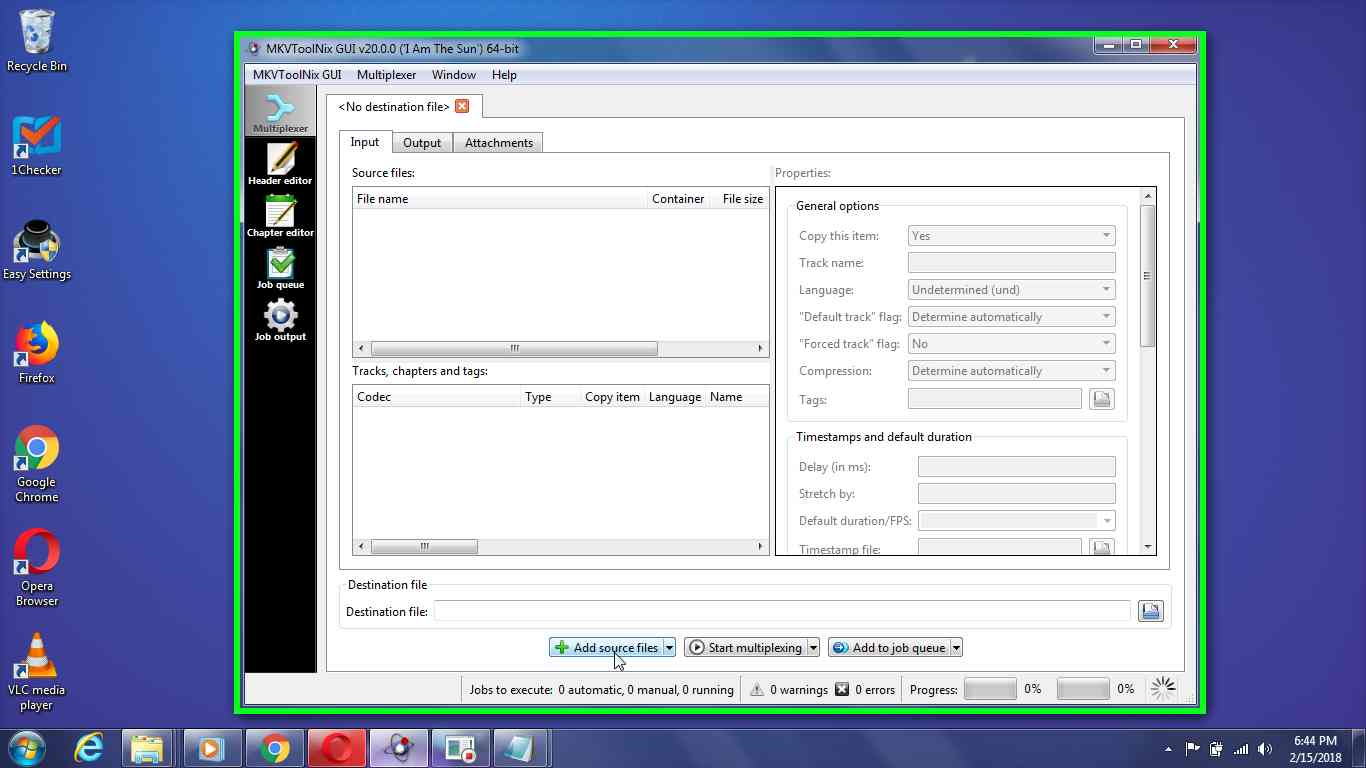The image size is (1366, 768).
Task: Open File Explorer from taskbar
Action: [x=146, y=748]
